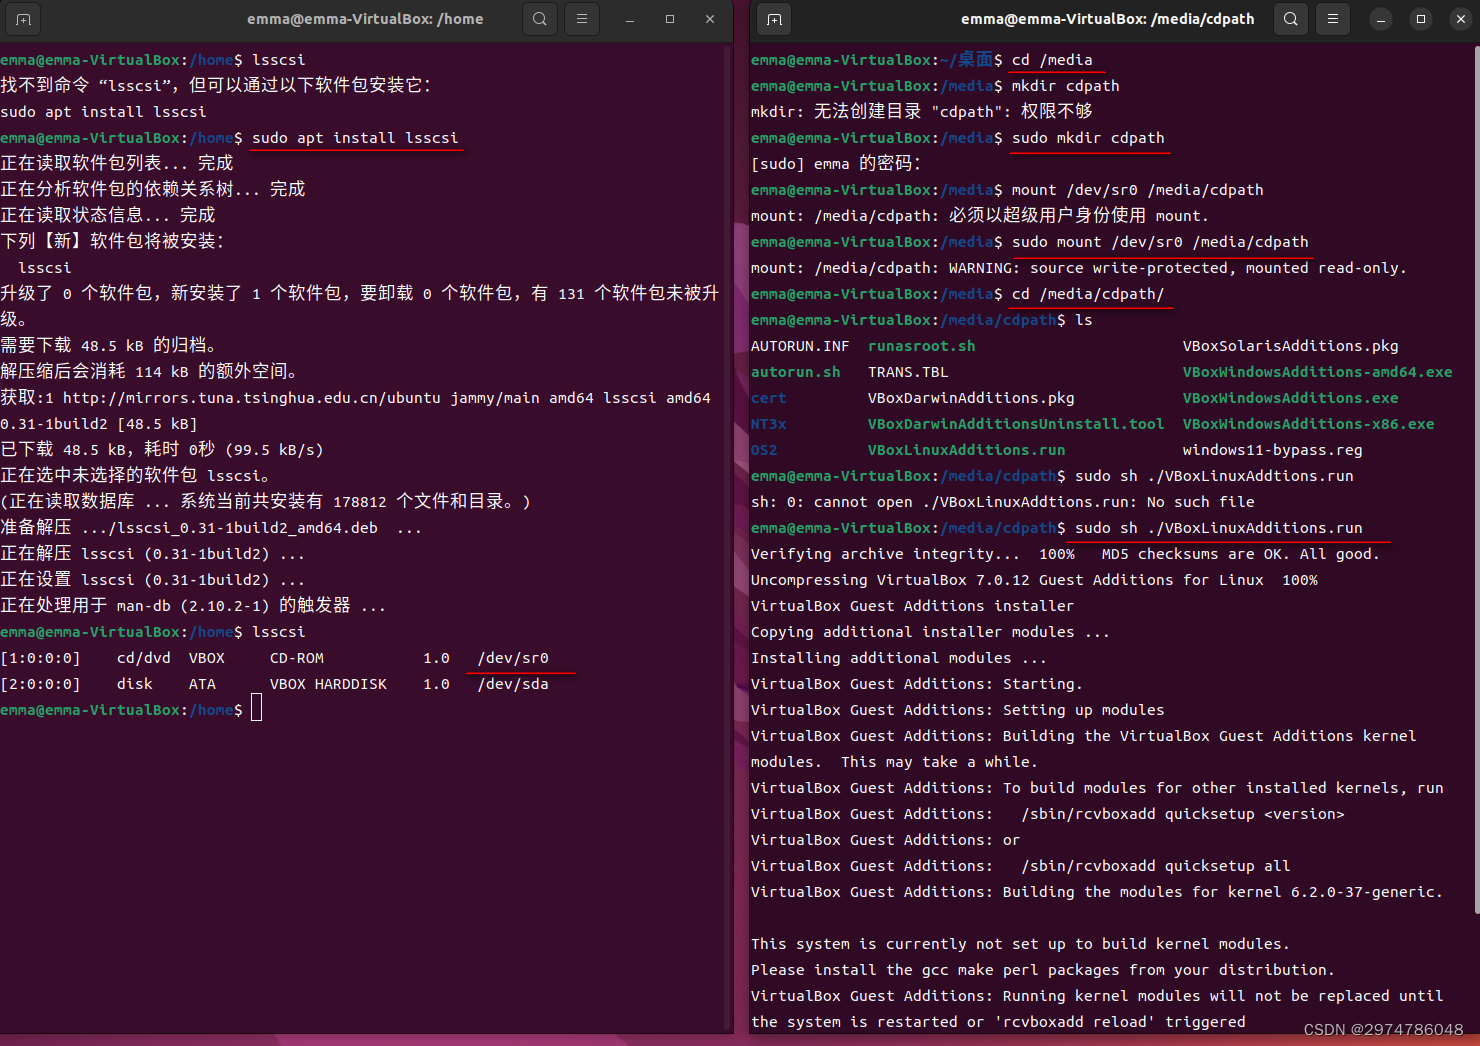Image resolution: width=1480 pixels, height=1046 pixels.
Task: Click VBoxDarwinAdditionsUninstall.tool file name
Action: pyautogui.click(x=1016, y=424)
